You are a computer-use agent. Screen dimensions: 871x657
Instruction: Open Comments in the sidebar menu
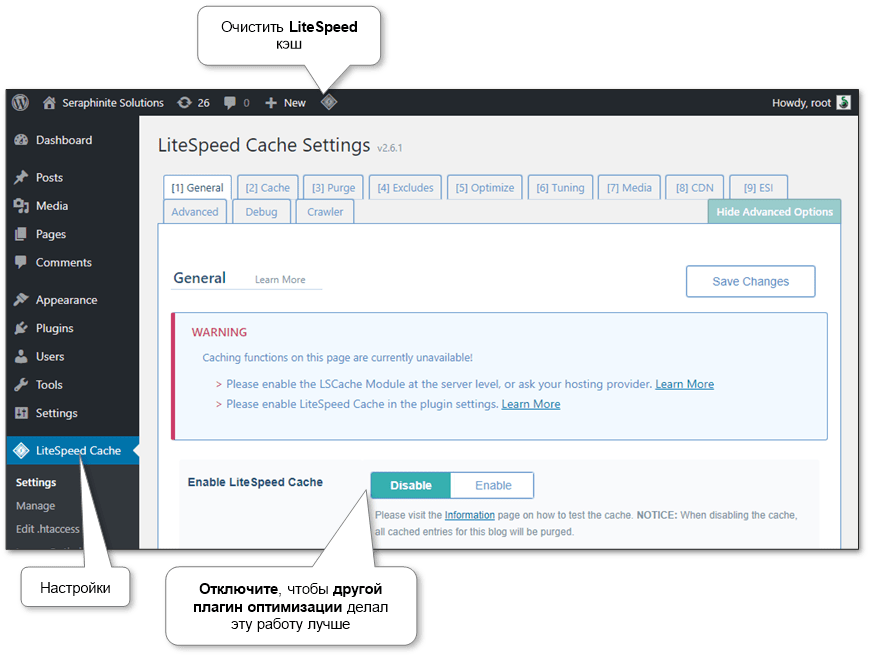(64, 263)
